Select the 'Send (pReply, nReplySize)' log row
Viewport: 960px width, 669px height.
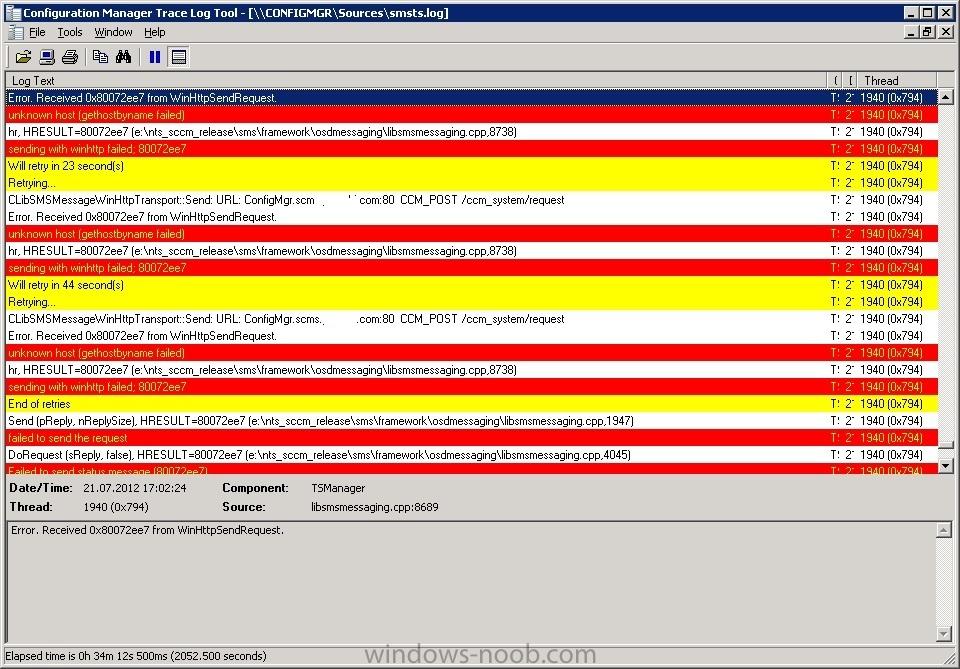pyautogui.click(x=471, y=420)
